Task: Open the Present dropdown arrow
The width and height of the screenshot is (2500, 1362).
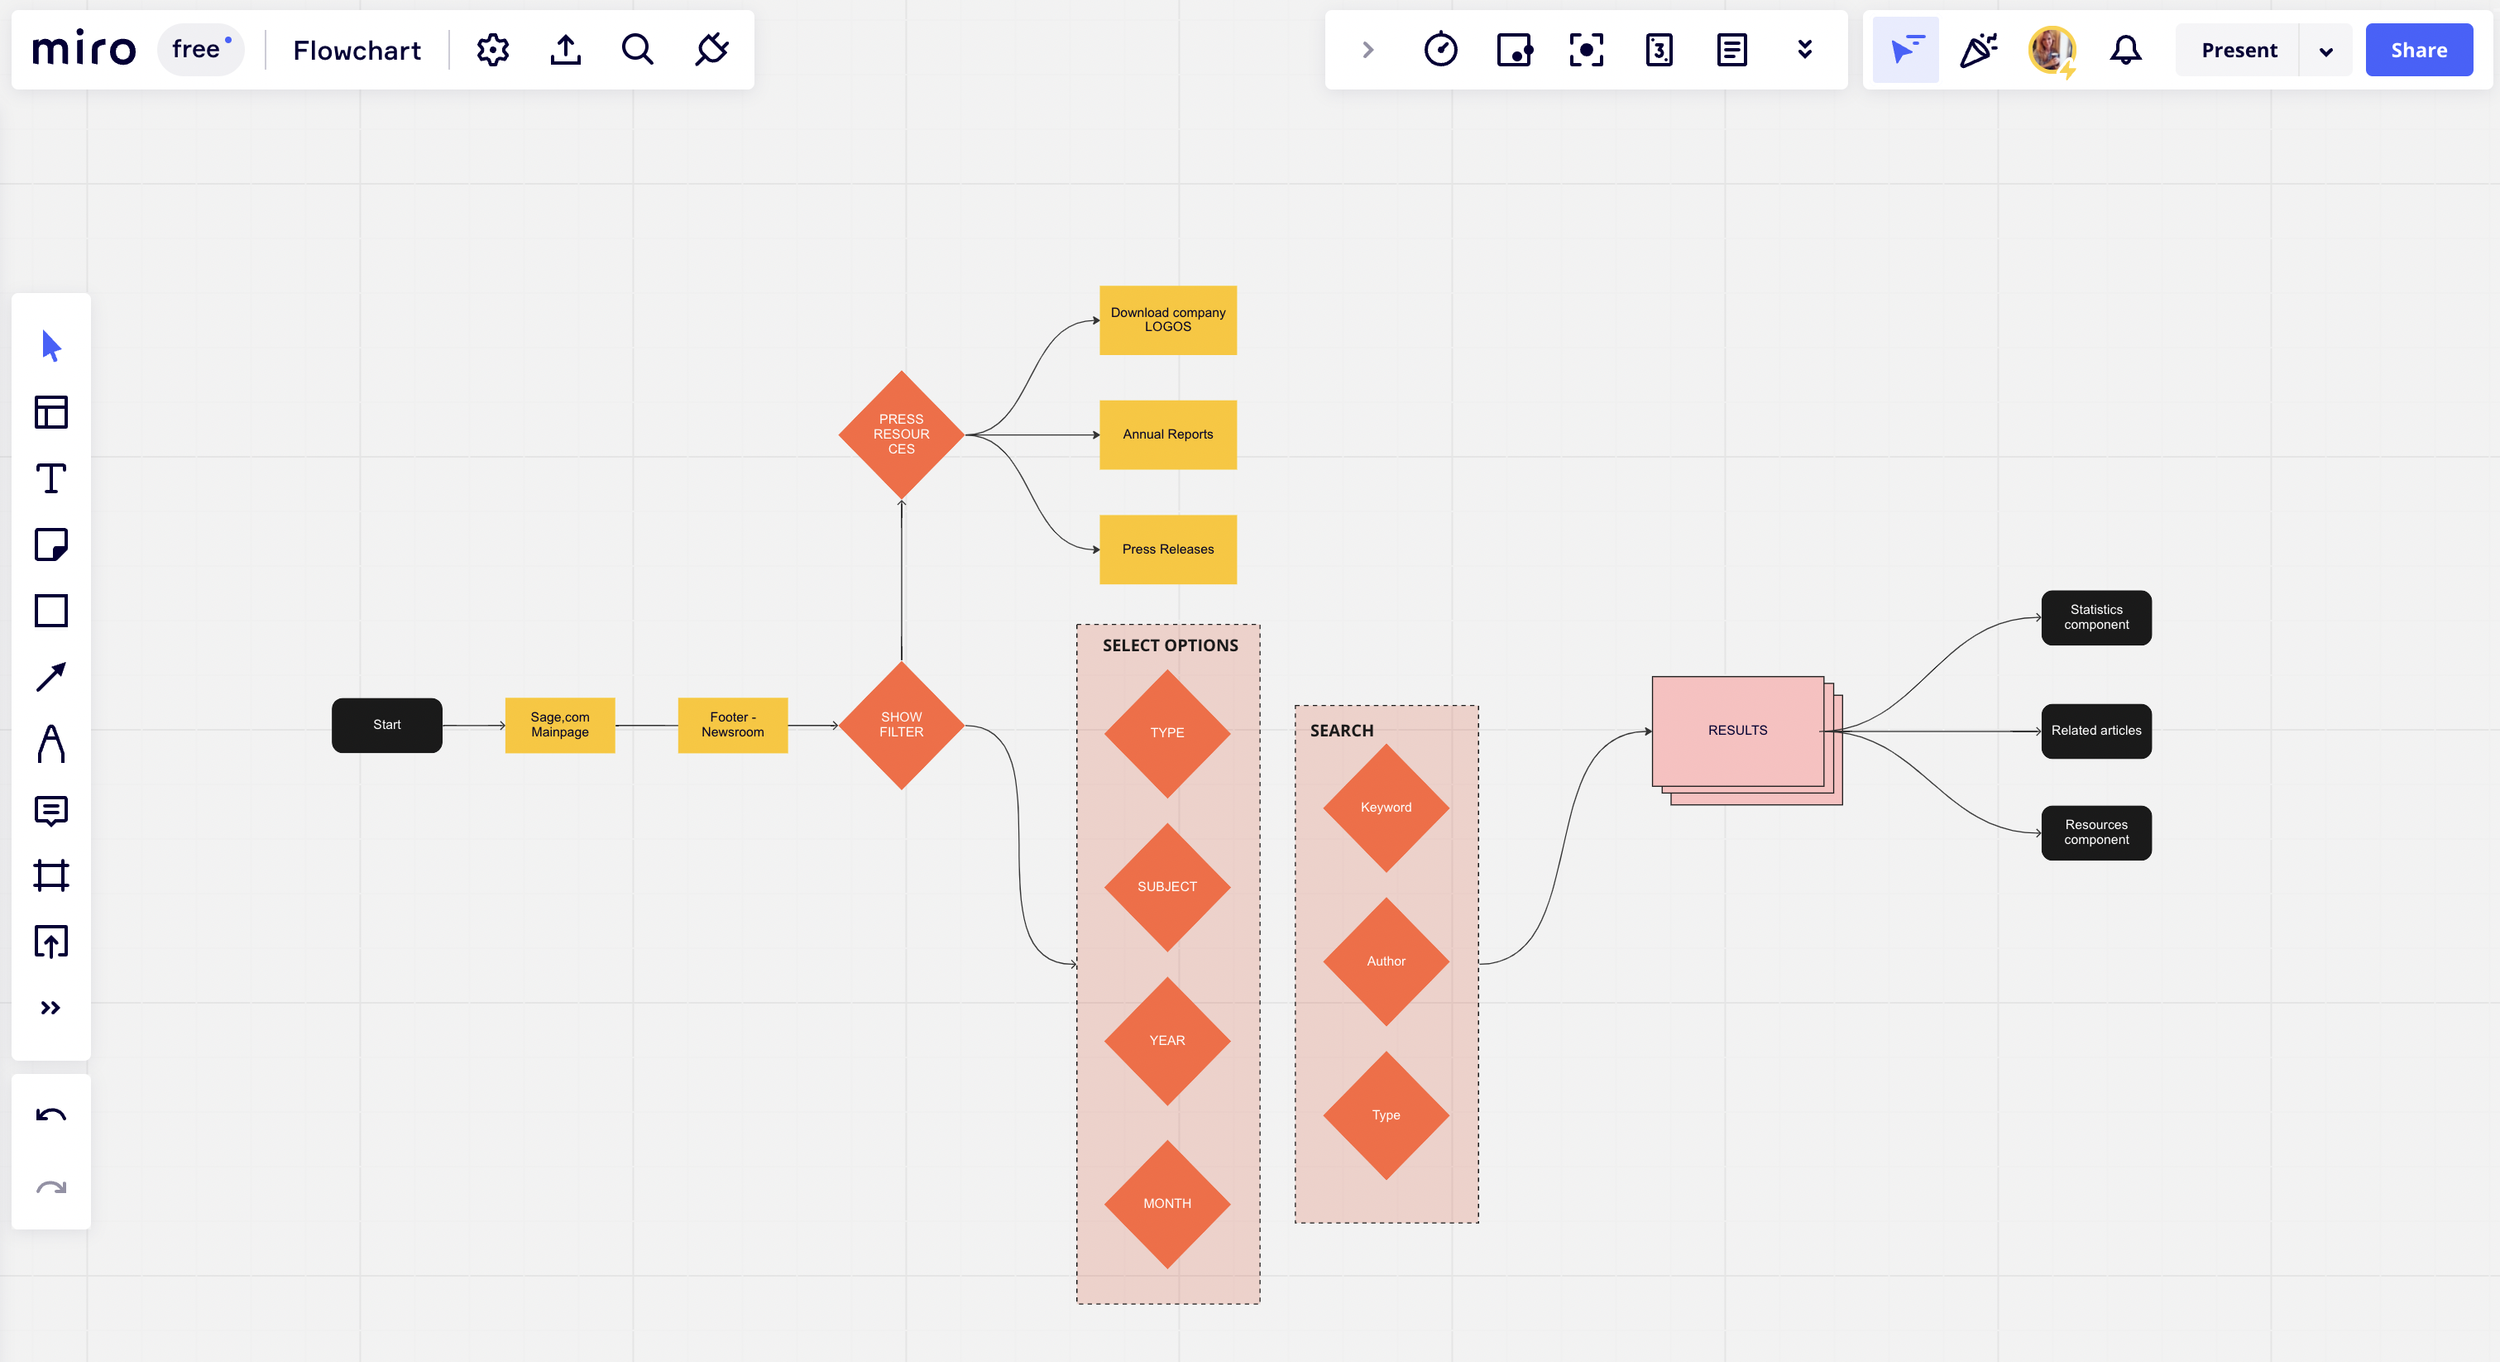Action: [2326, 51]
